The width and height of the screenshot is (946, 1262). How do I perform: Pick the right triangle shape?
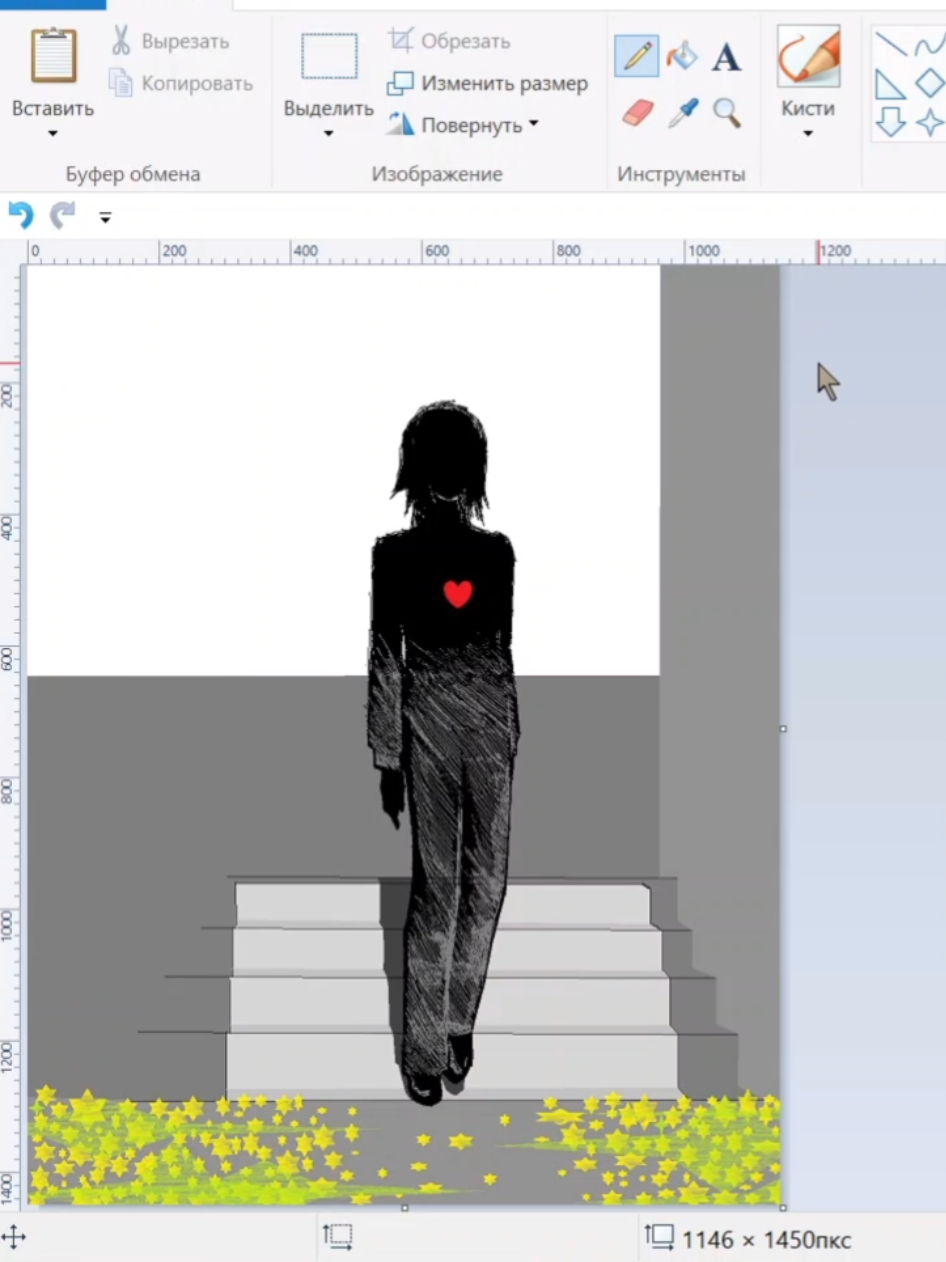(x=890, y=84)
